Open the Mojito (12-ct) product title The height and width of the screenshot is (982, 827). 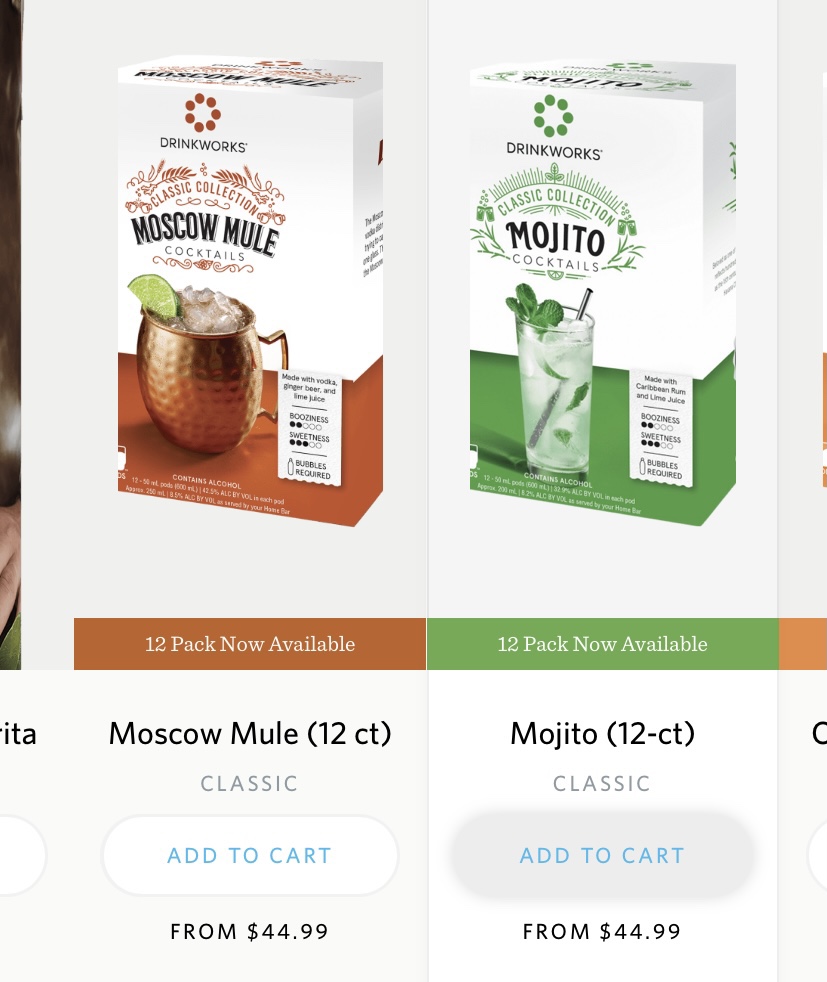point(602,733)
